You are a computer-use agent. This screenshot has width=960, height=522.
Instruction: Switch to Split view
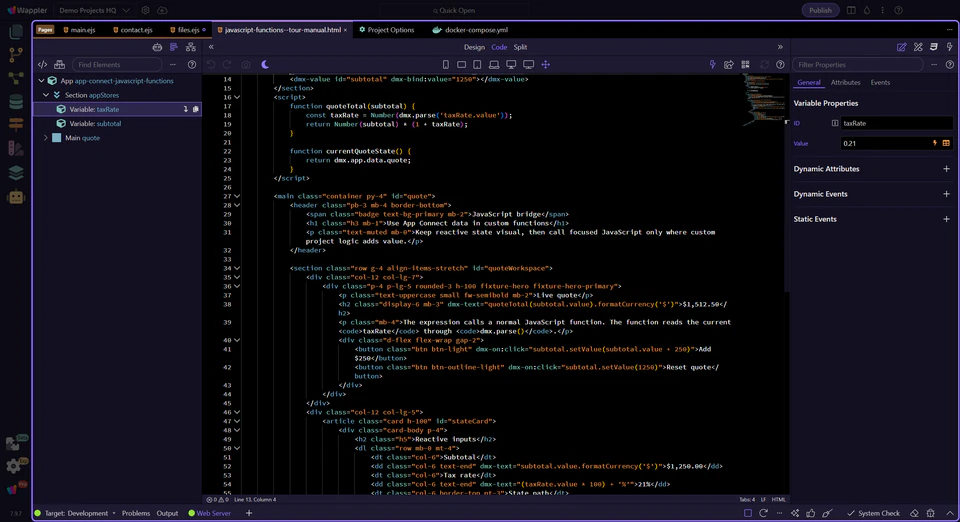520,47
